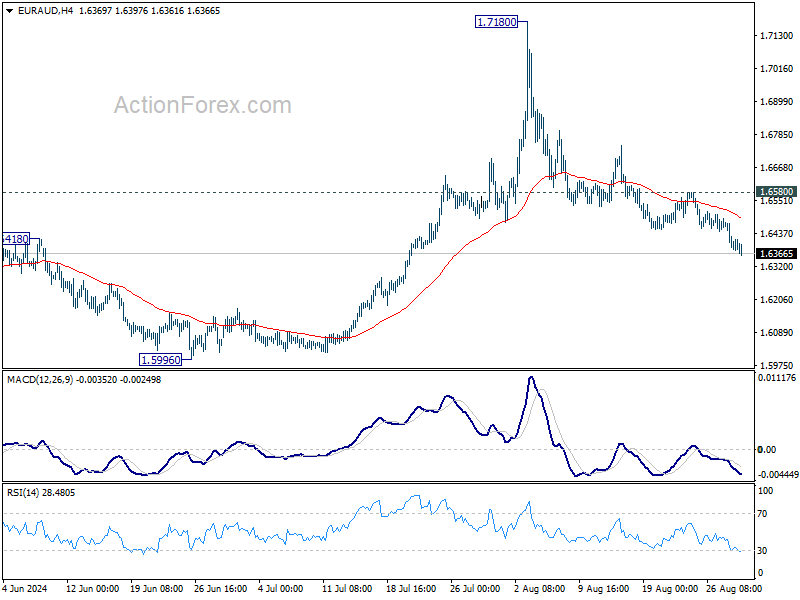
Task: Click the 2 Aug 08:00 time label
Action: click(x=539, y=589)
